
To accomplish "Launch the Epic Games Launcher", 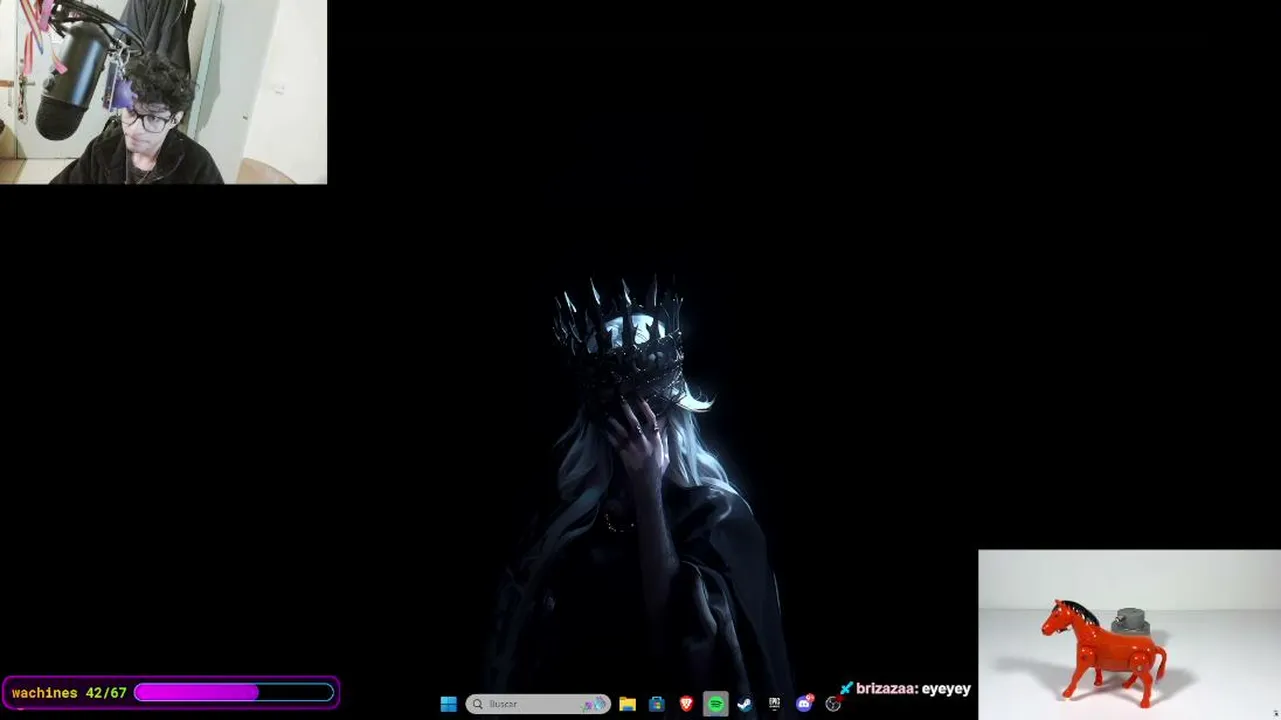I will point(774,704).
